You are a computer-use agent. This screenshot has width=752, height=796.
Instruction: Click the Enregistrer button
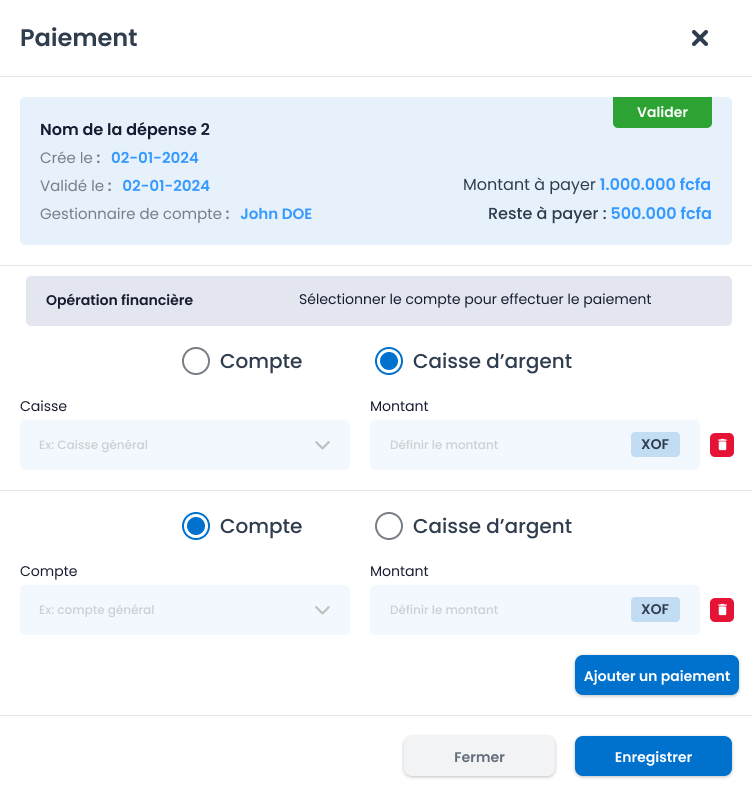click(653, 756)
